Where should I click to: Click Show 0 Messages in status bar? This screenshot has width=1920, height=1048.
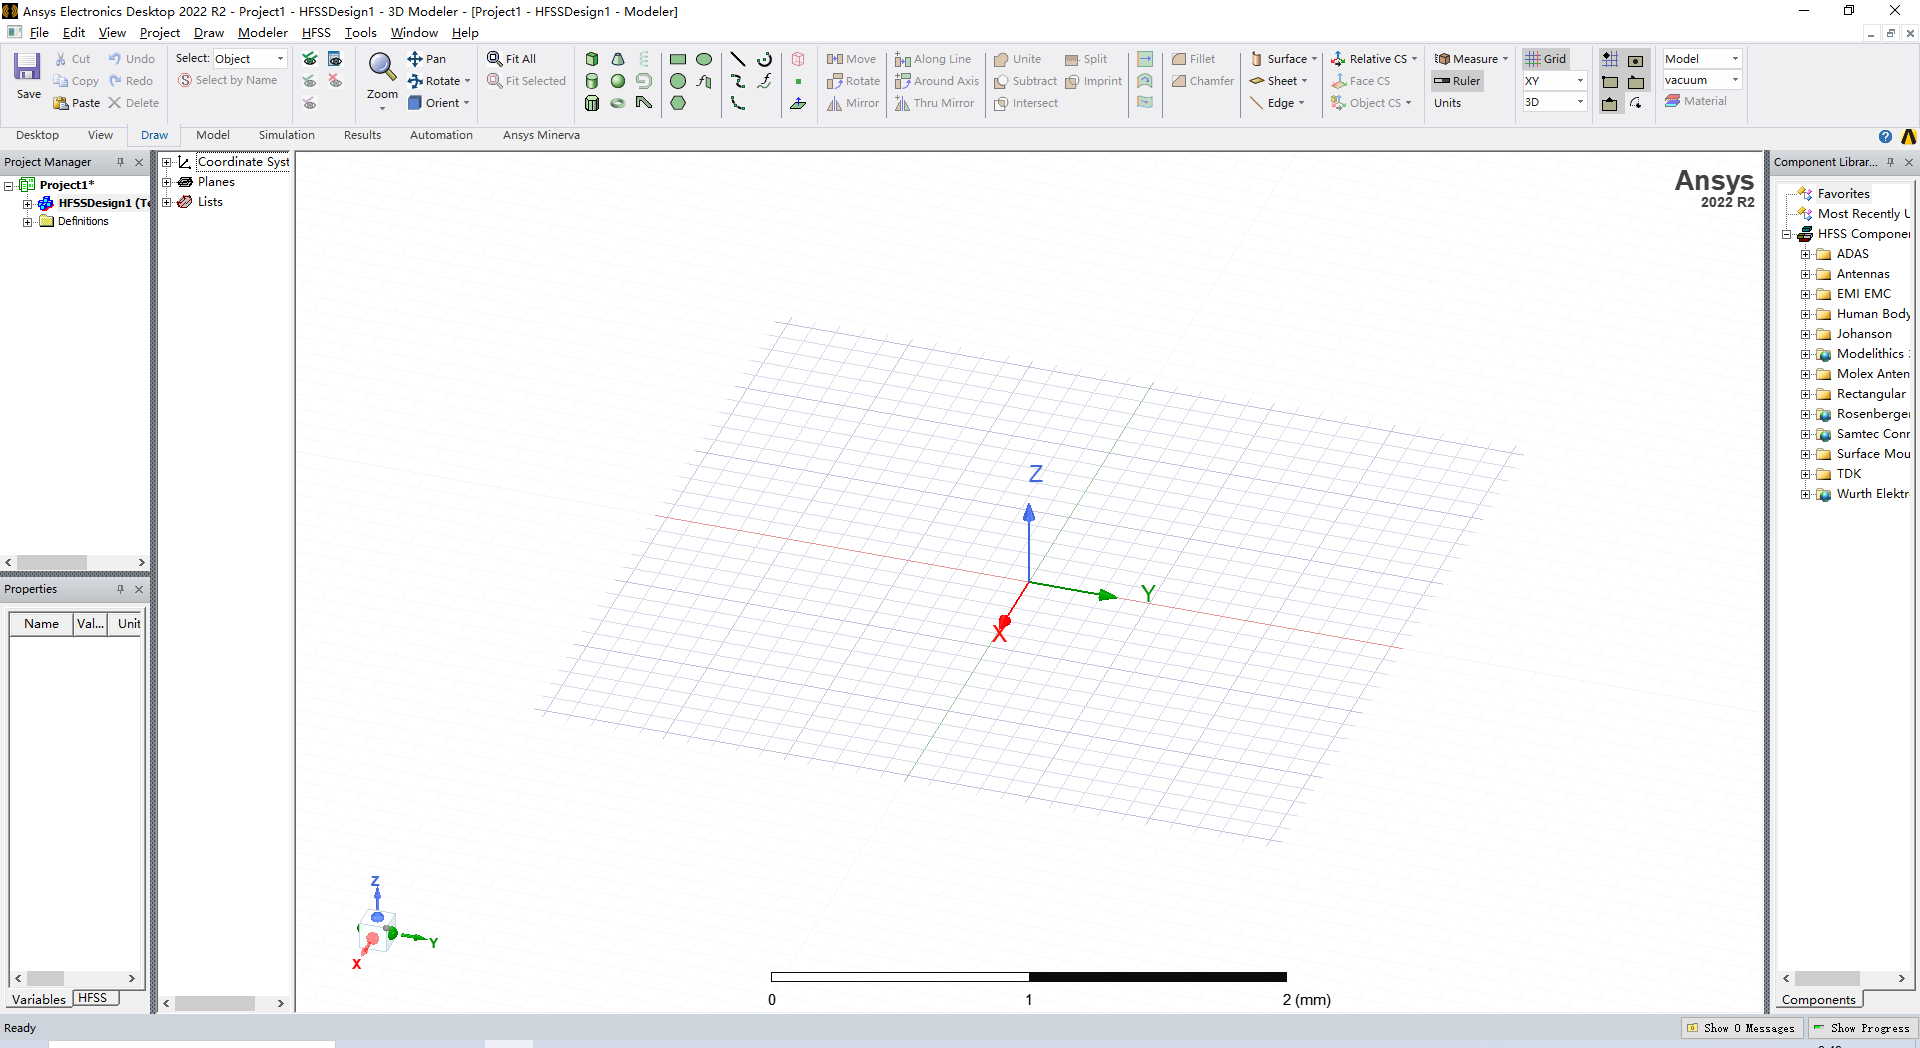coord(1742,1028)
